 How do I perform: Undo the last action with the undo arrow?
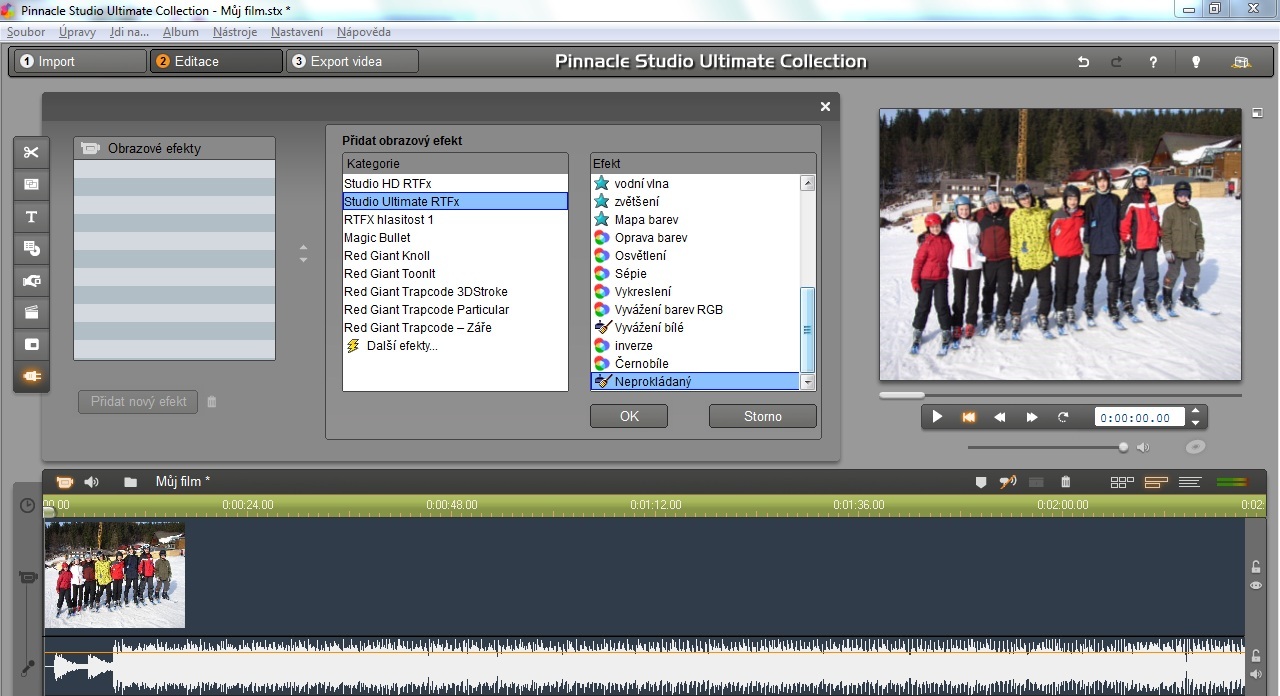click(1083, 62)
